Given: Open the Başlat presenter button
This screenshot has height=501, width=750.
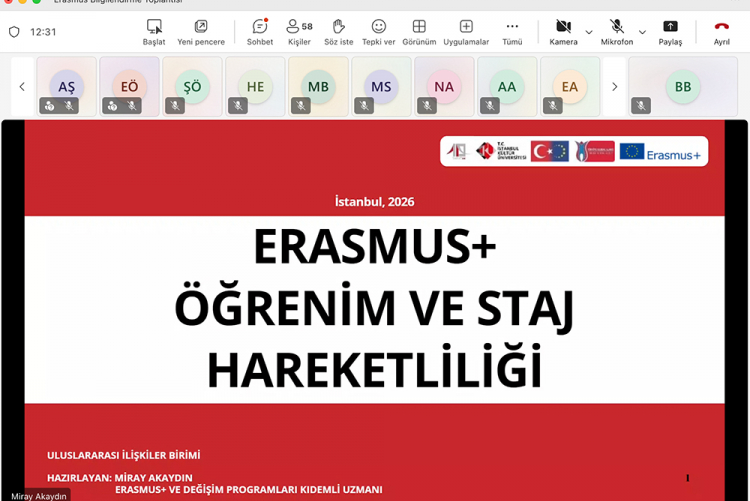Looking at the screenshot, I should pyautogui.click(x=154, y=32).
